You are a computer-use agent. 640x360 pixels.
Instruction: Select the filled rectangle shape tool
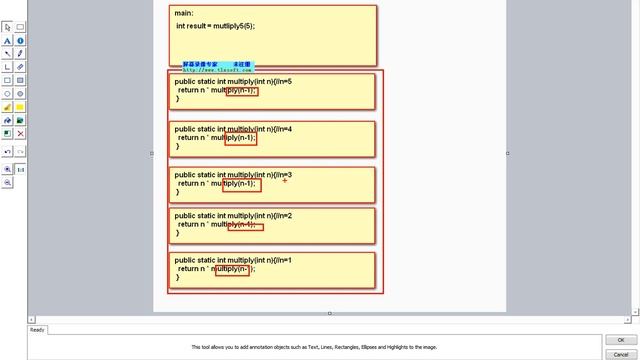point(20,80)
